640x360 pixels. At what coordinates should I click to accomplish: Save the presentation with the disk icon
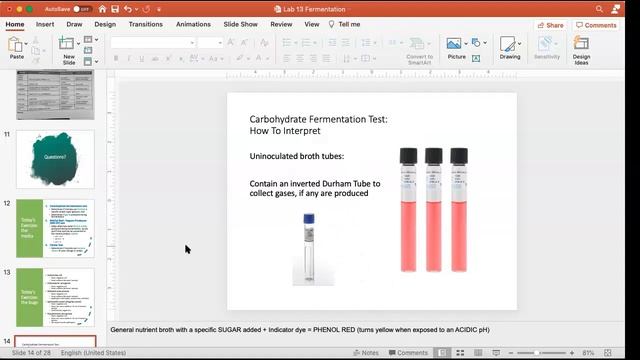pyautogui.click(x=115, y=9)
